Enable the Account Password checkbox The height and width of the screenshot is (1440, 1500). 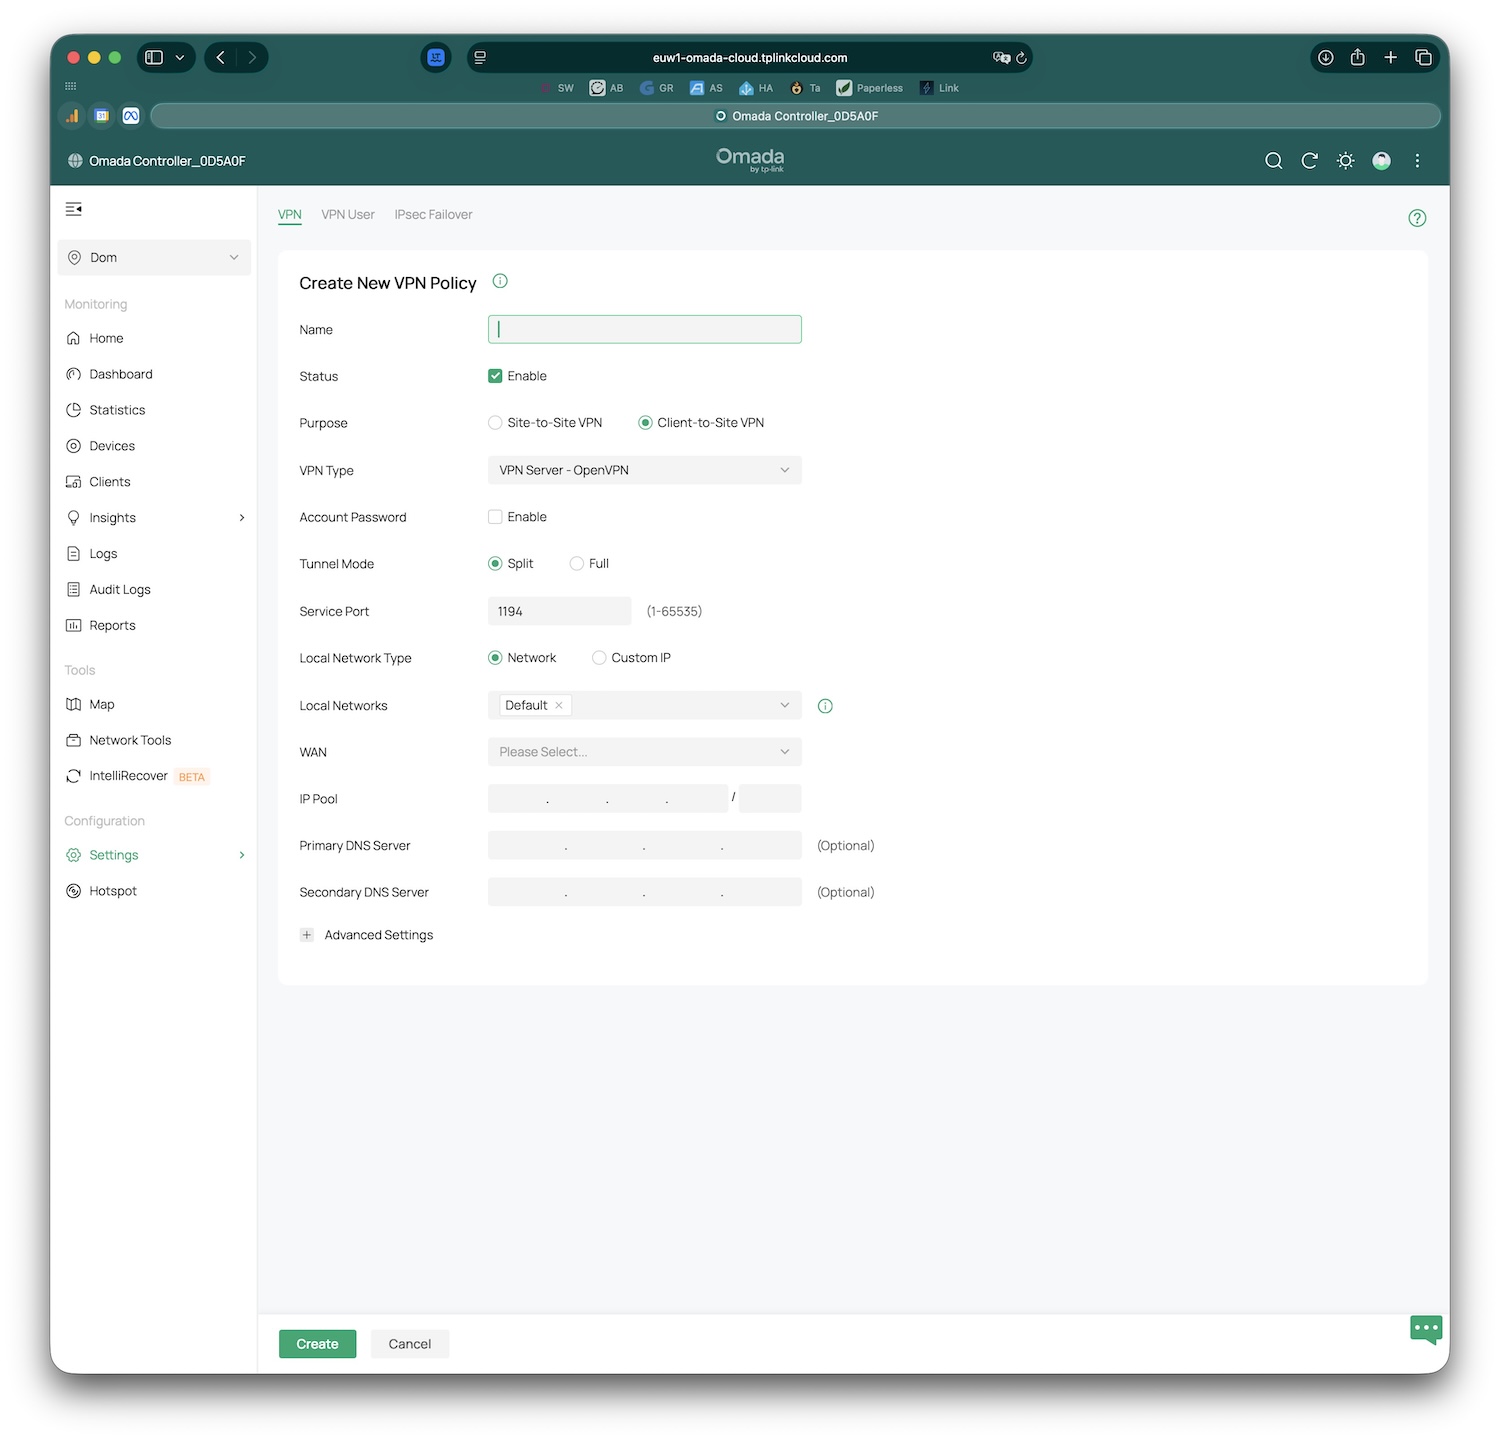coord(495,517)
